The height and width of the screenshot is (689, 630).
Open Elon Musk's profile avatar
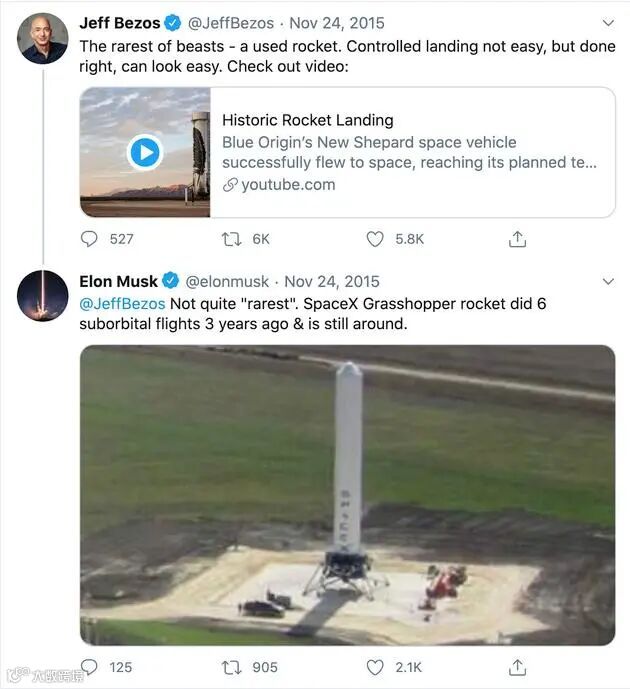[43, 295]
